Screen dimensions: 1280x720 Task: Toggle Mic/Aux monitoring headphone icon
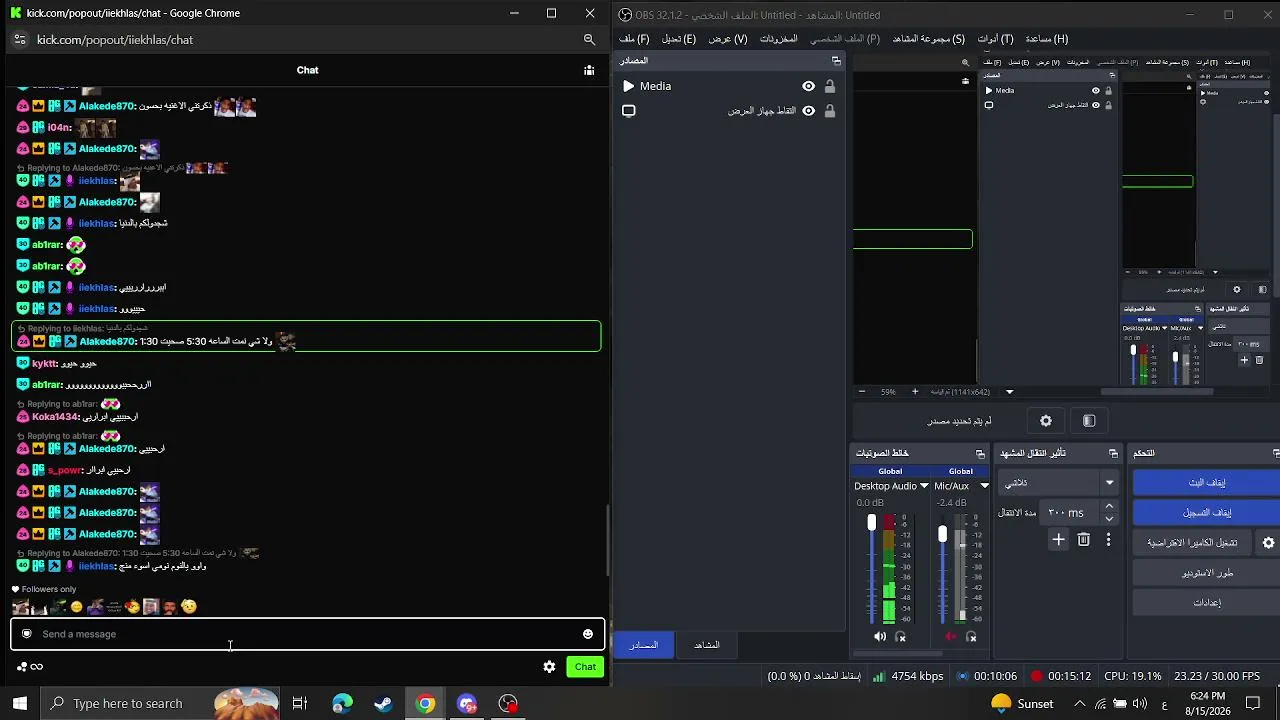point(971,637)
